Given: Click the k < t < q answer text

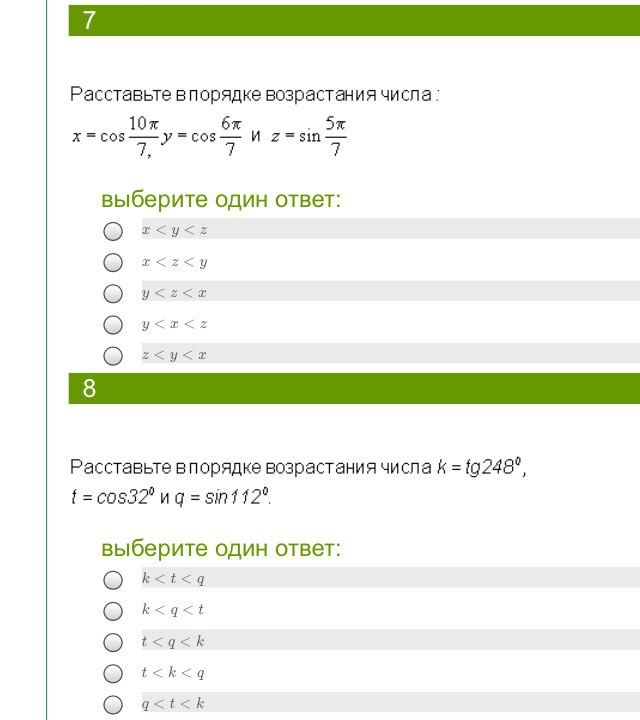Looking at the screenshot, I should (173, 578).
